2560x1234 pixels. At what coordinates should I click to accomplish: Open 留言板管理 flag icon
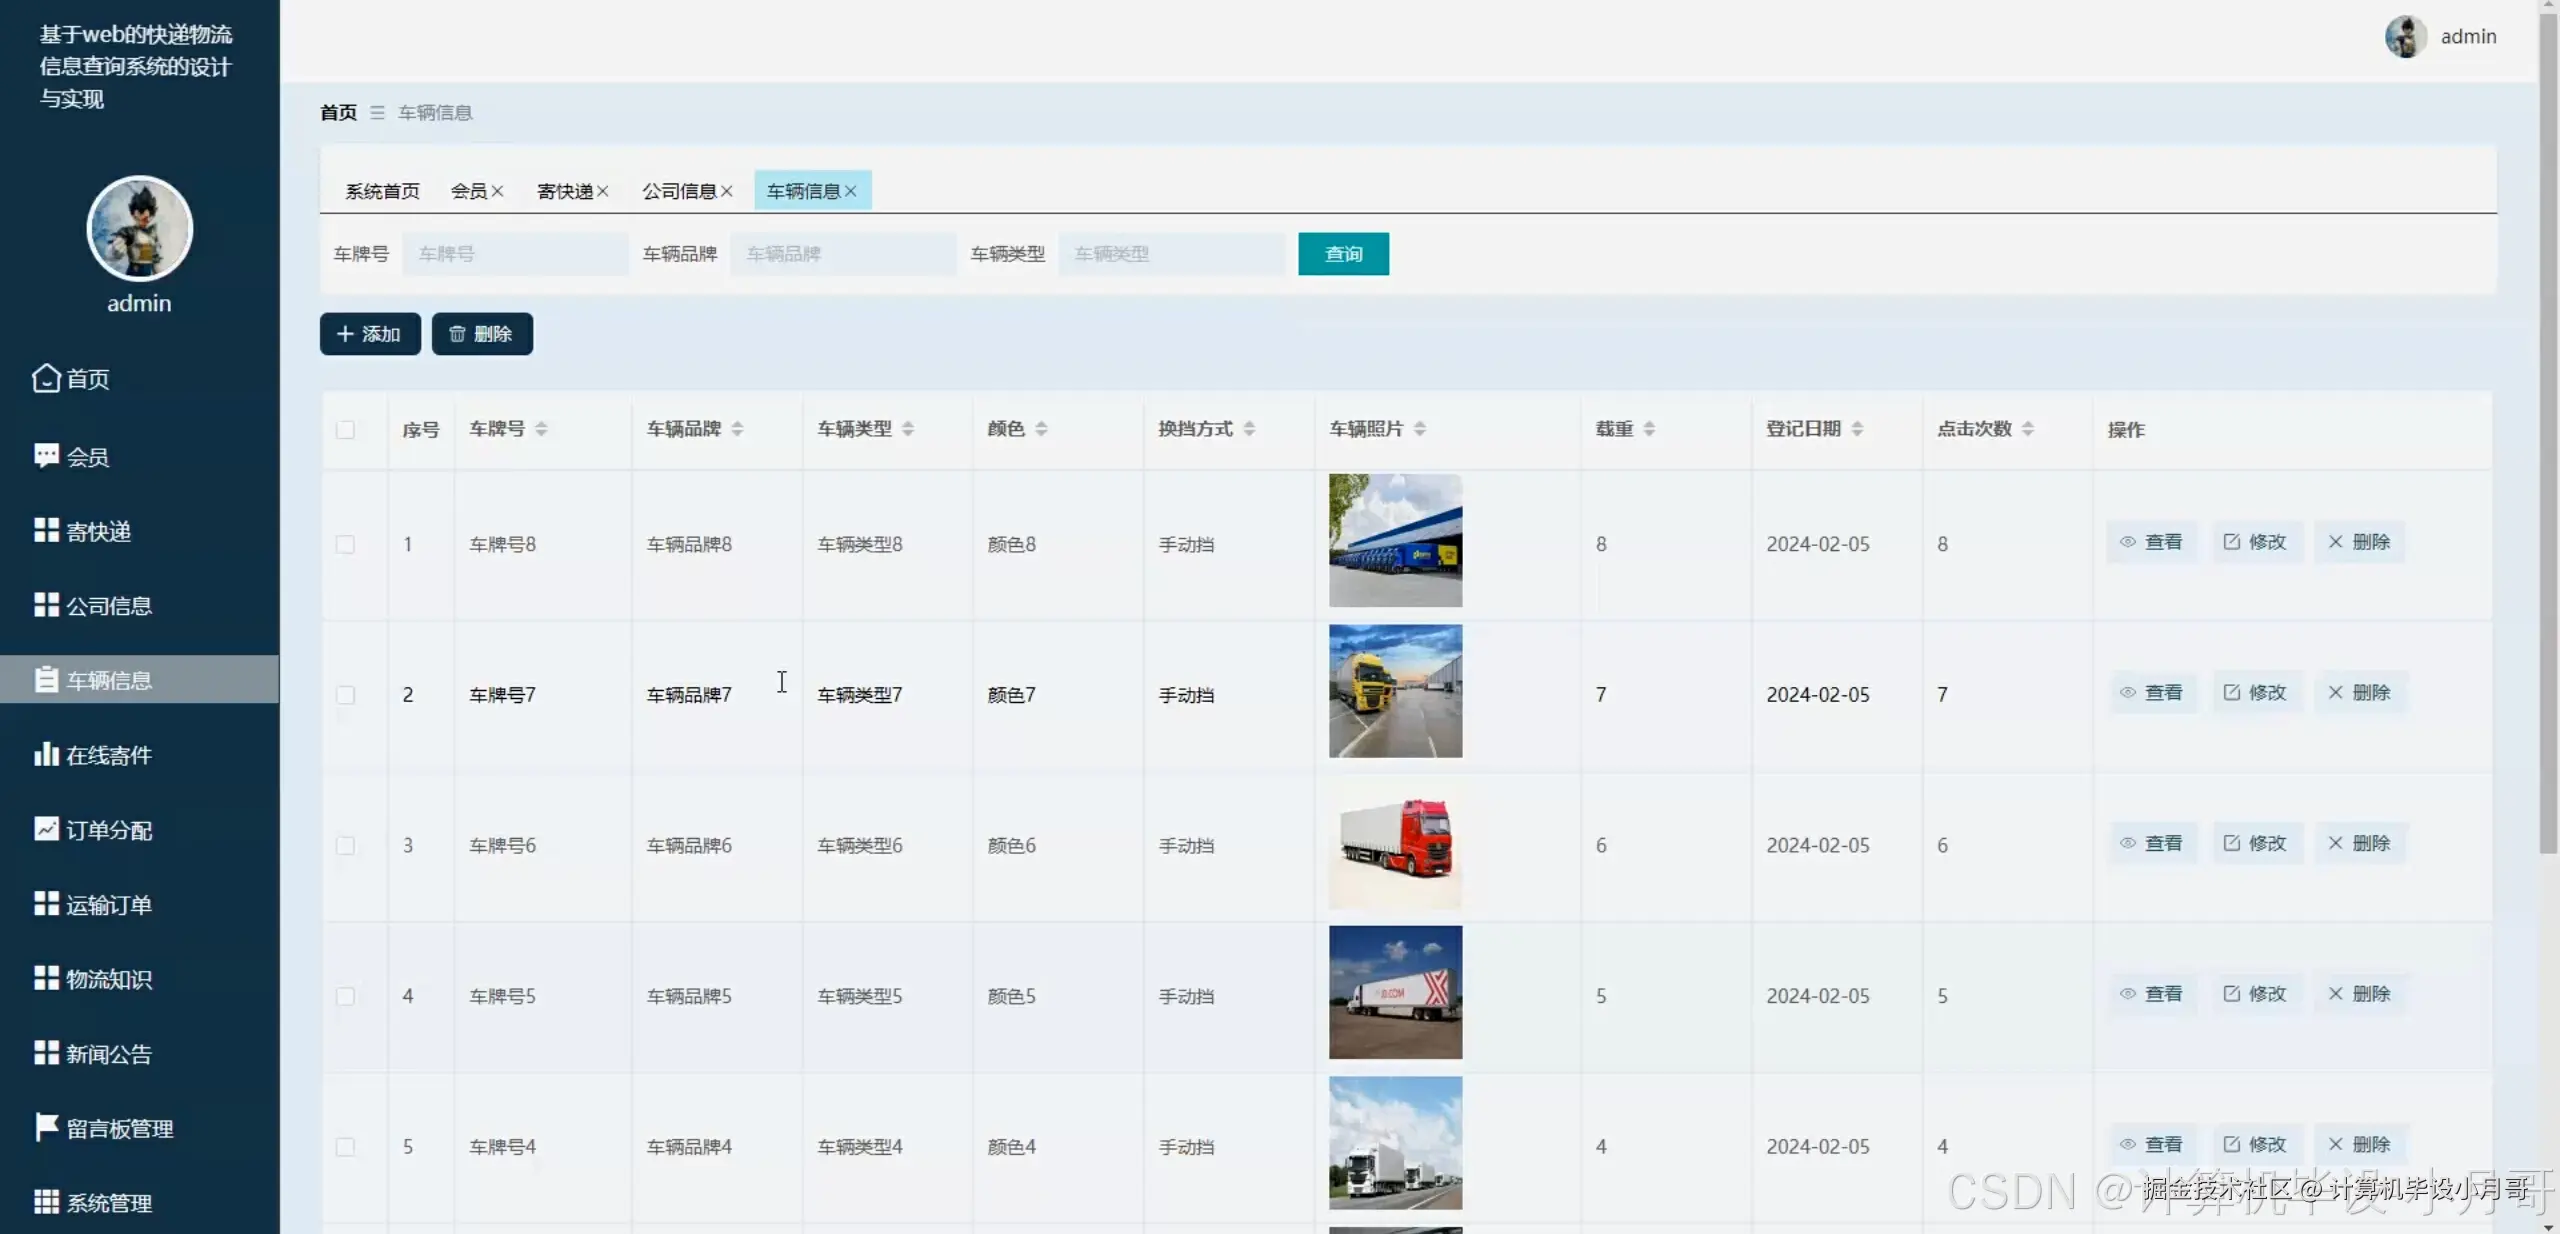pyautogui.click(x=46, y=1127)
